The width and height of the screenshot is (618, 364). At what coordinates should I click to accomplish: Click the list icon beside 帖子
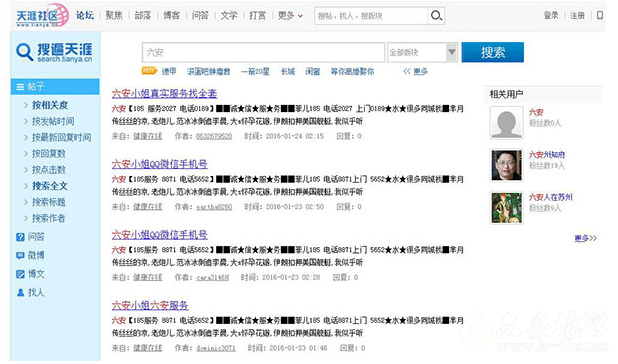pyautogui.click(x=20, y=87)
